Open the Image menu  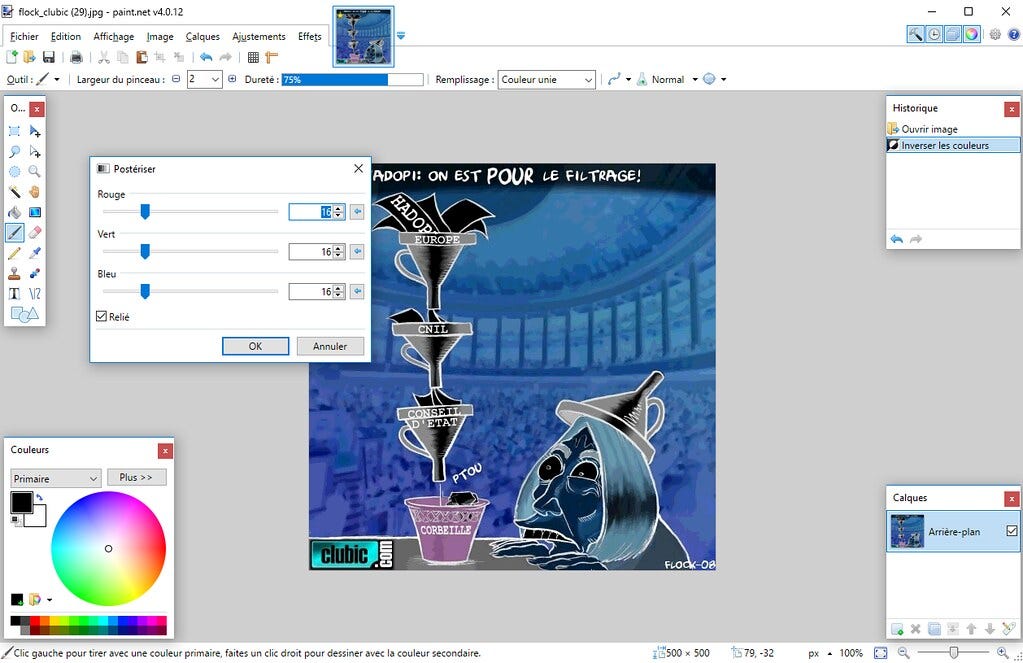point(160,37)
